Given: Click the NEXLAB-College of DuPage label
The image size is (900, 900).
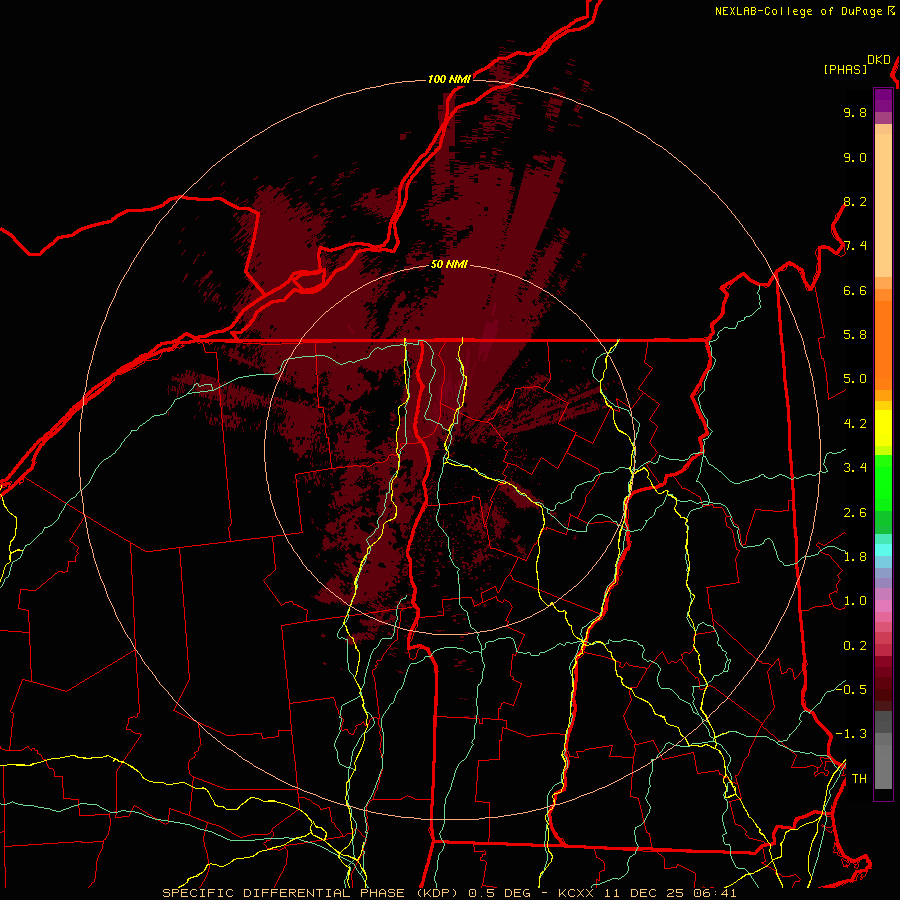Looking at the screenshot, I should pos(798,11).
